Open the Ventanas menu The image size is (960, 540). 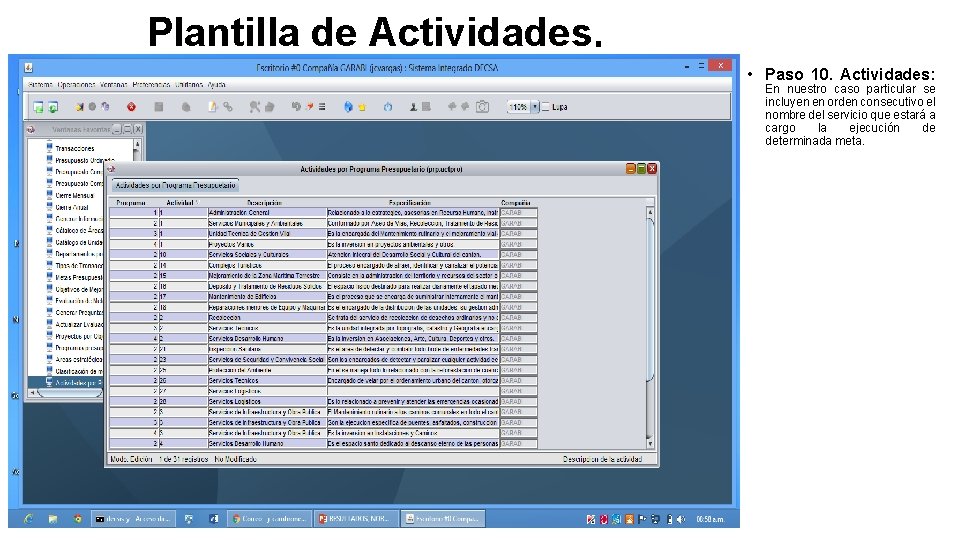coord(113,84)
